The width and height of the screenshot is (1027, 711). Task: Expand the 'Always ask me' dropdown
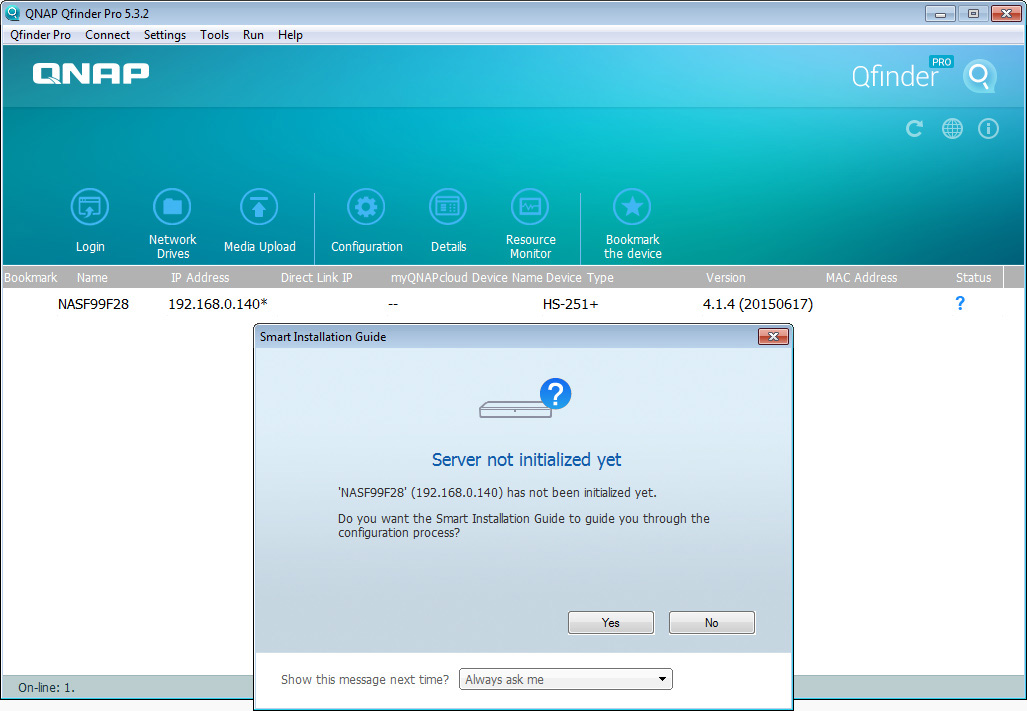click(x=566, y=679)
